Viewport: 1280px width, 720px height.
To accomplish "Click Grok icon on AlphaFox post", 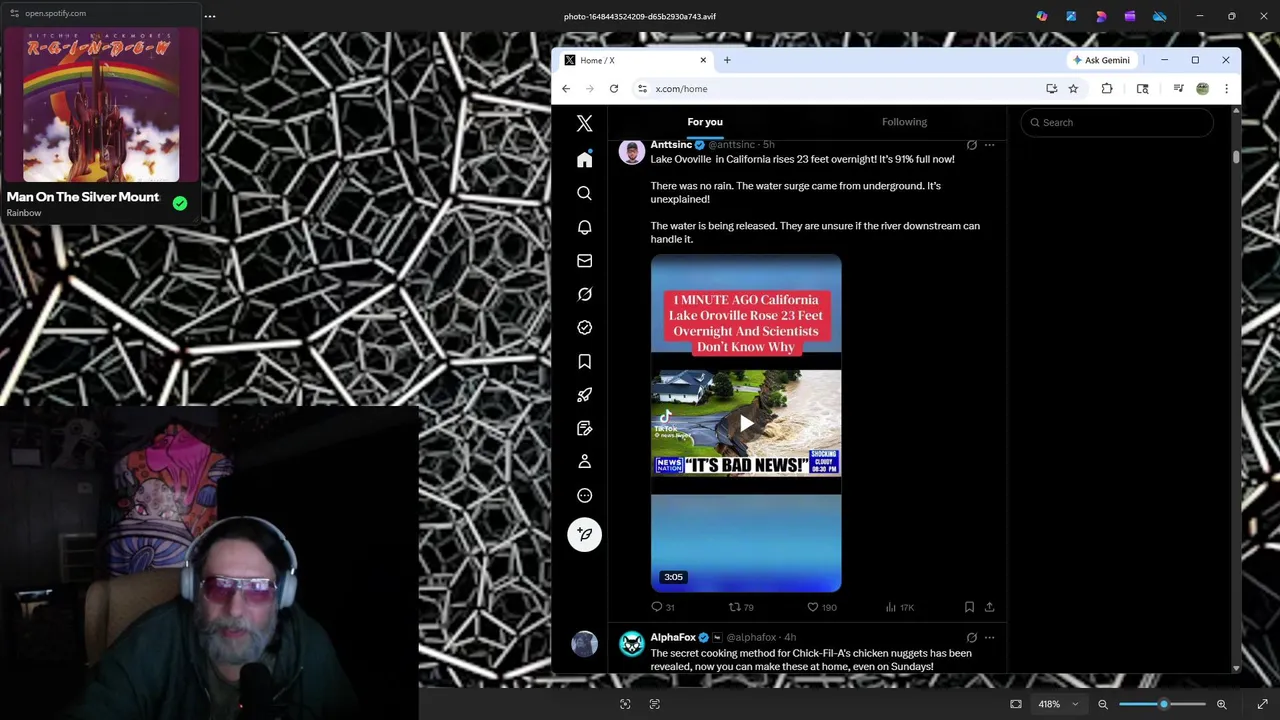I will click(971, 637).
